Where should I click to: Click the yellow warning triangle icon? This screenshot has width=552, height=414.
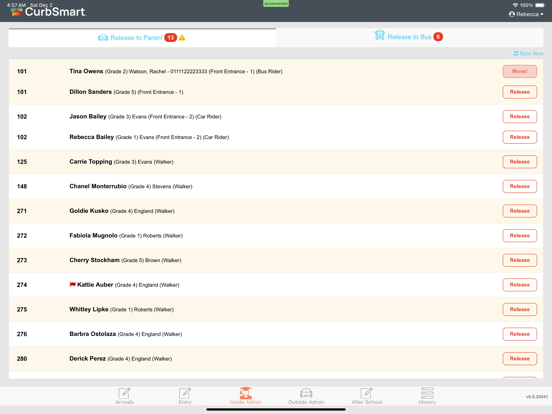(182, 38)
